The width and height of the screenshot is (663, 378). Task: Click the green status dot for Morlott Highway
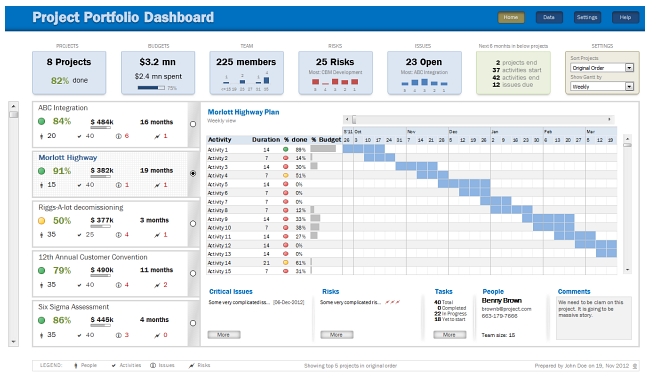tap(41, 171)
